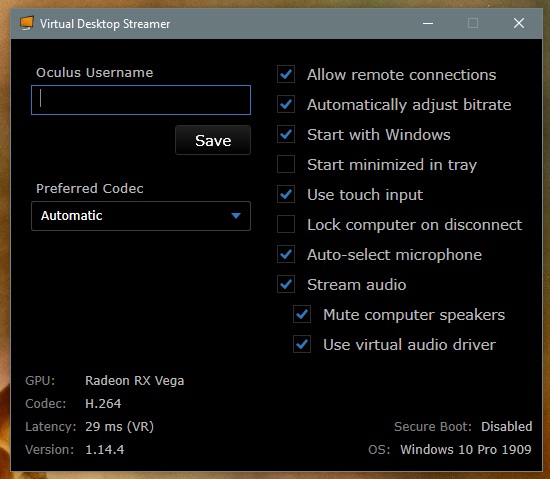
Task: Click the blue dropdown arrow beside Automatic
Action: [x=236, y=215]
